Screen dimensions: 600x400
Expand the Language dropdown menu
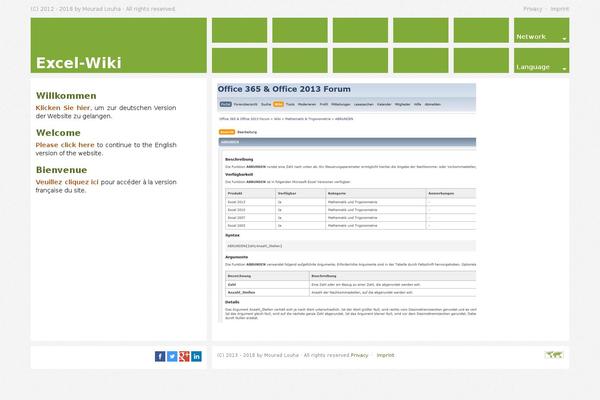point(541,60)
